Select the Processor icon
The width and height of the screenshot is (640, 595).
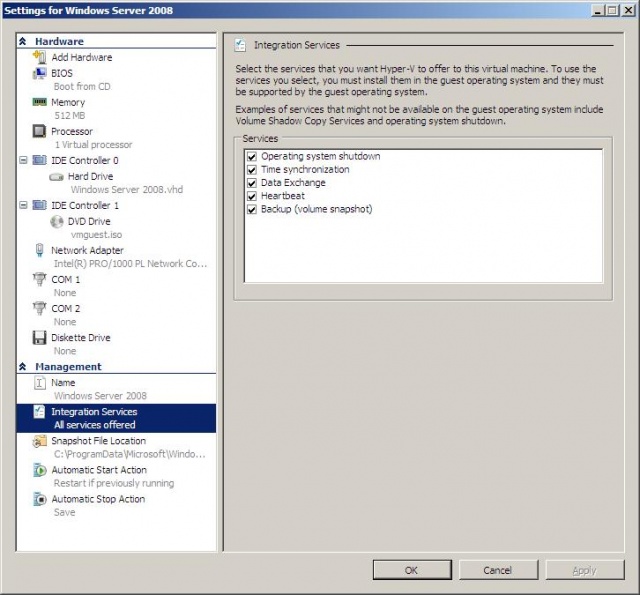39,131
